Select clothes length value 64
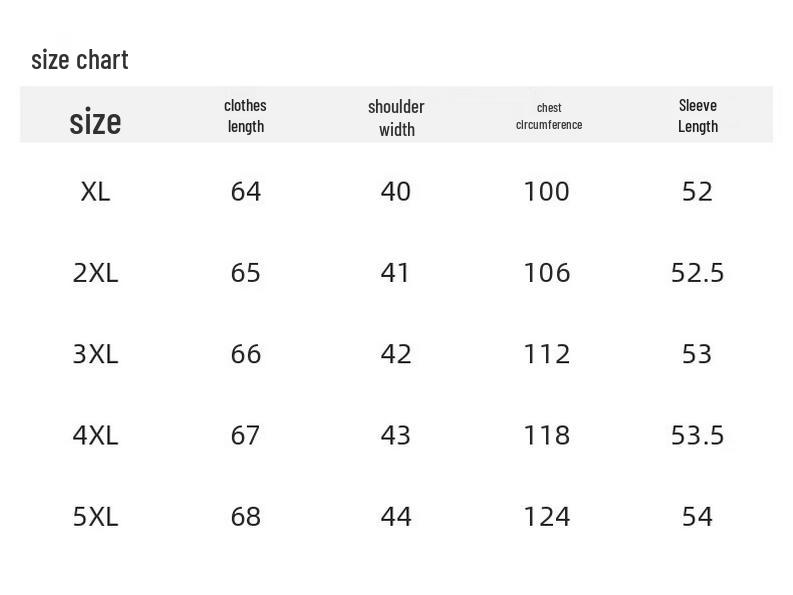 (x=246, y=191)
